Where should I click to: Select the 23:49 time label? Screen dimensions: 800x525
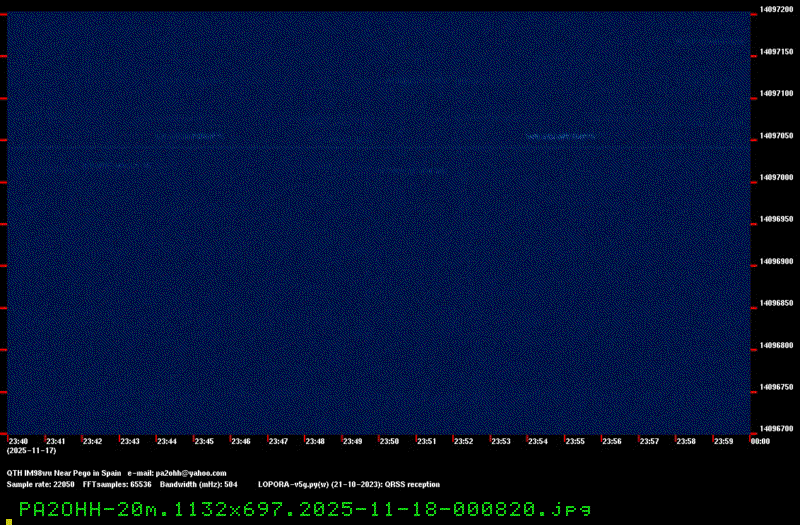pyautogui.click(x=353, y=441)
